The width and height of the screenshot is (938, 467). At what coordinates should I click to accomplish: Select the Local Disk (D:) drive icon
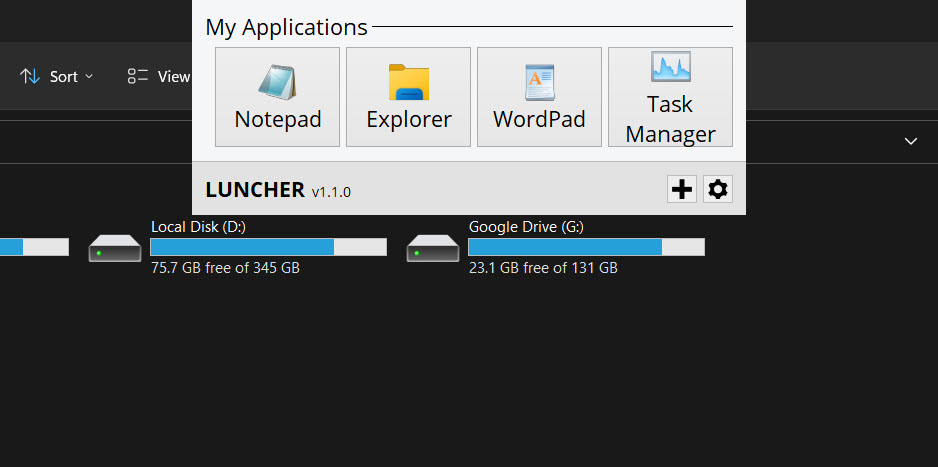115,248
